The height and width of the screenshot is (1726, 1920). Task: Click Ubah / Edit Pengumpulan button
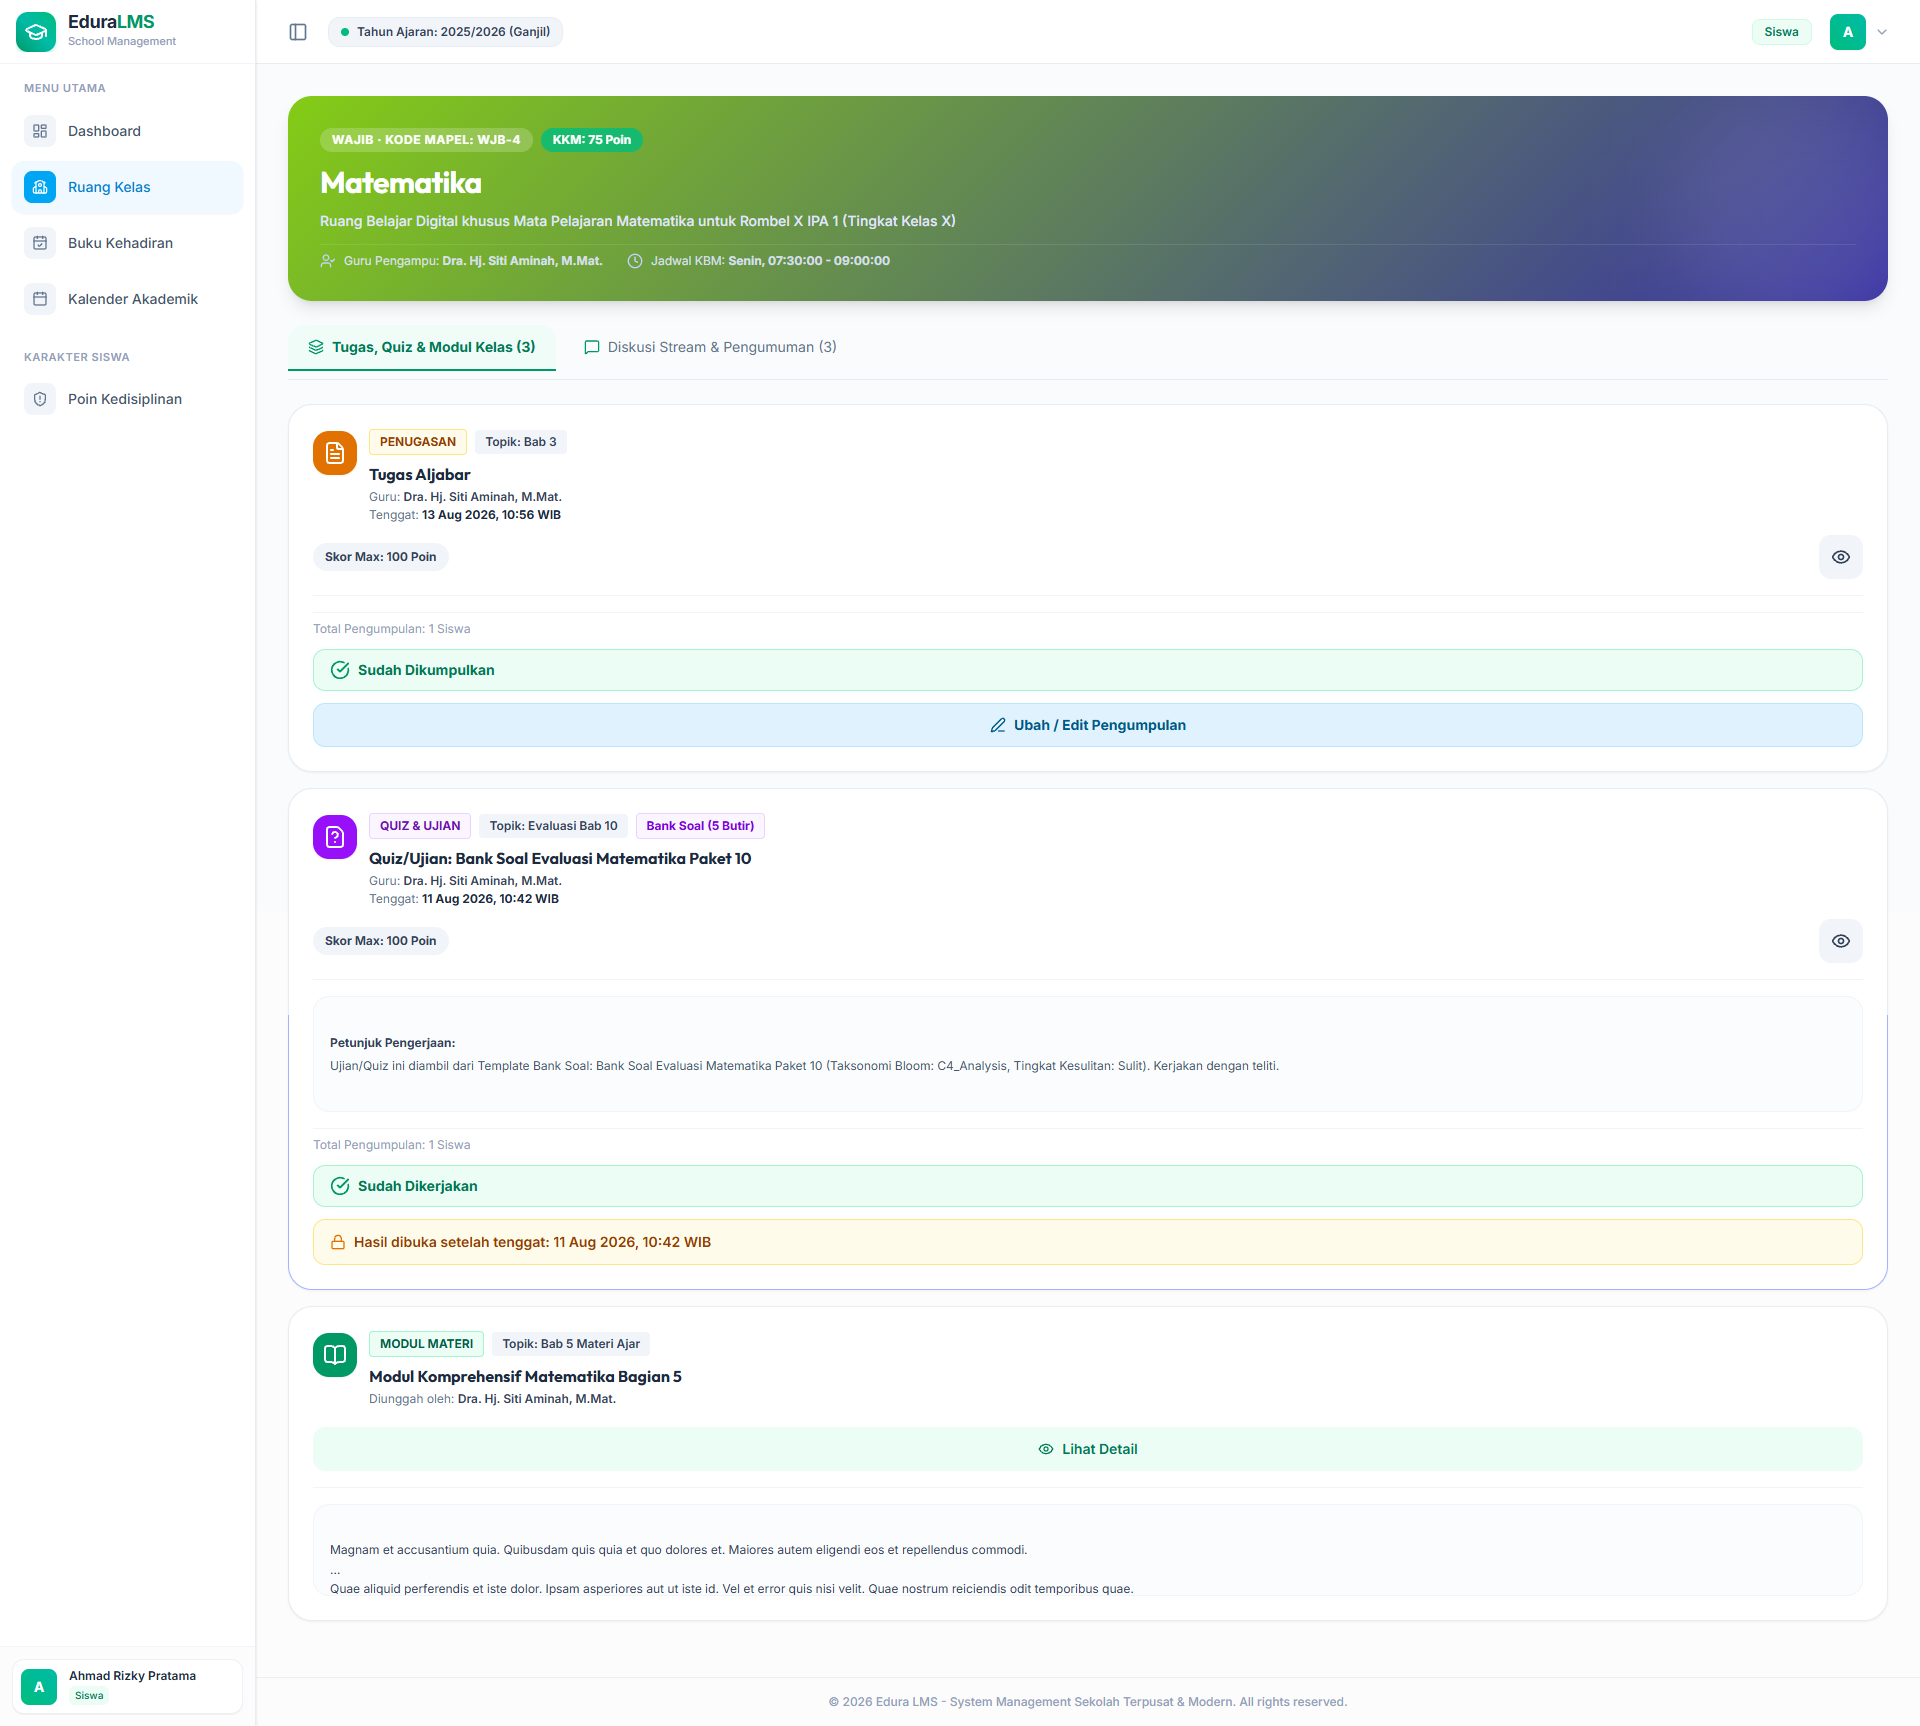1088,725
